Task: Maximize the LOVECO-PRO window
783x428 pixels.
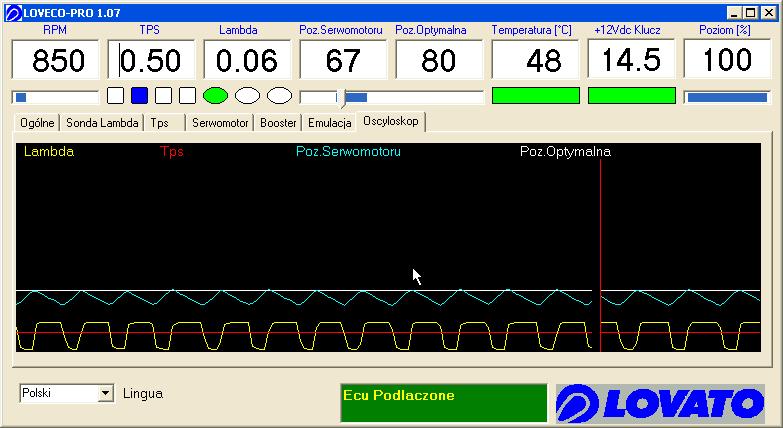Action: [751, 13]
